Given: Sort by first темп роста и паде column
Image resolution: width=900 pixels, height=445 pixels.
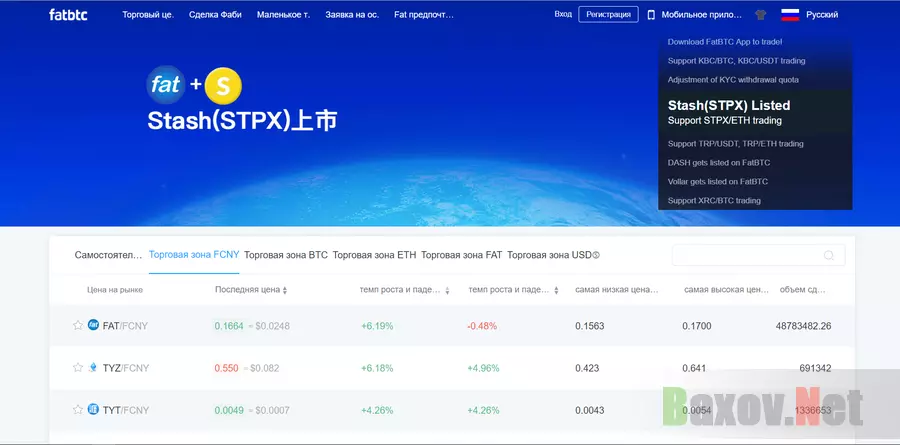Looking at the screenshot, I should tap(448, 291).
